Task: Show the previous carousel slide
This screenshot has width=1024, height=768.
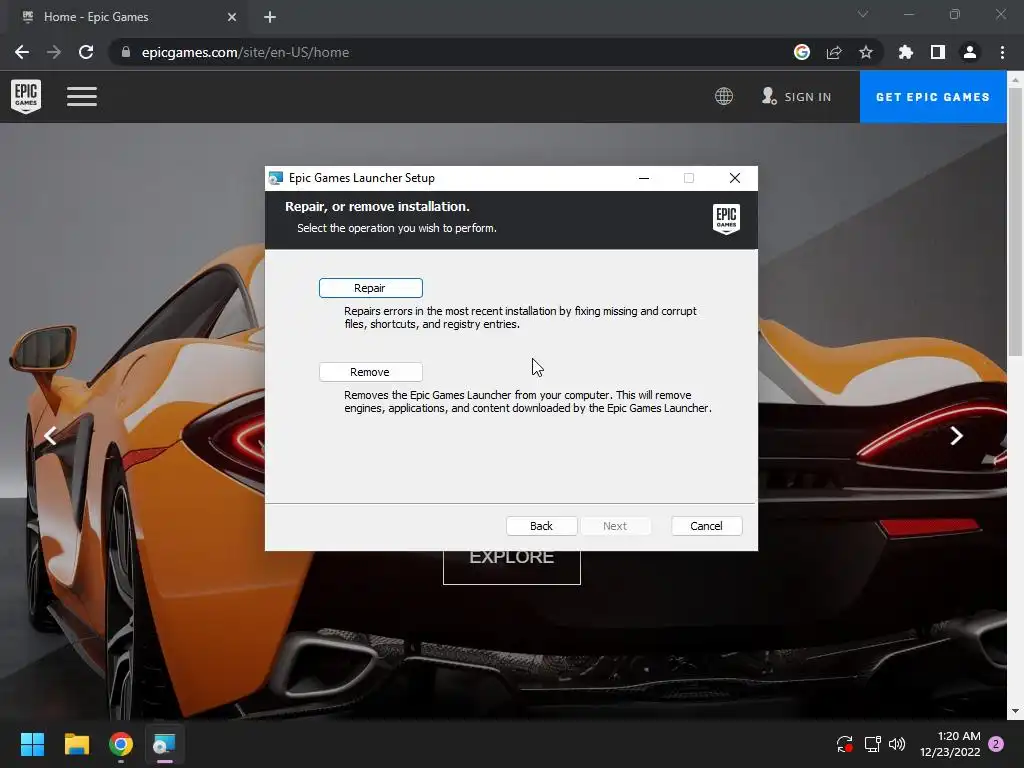Action: (50, 436)
